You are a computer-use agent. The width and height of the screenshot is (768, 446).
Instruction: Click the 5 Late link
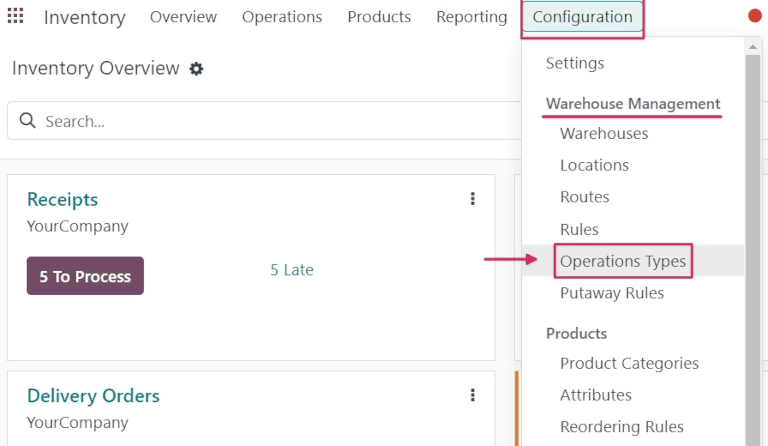[292, 270]
